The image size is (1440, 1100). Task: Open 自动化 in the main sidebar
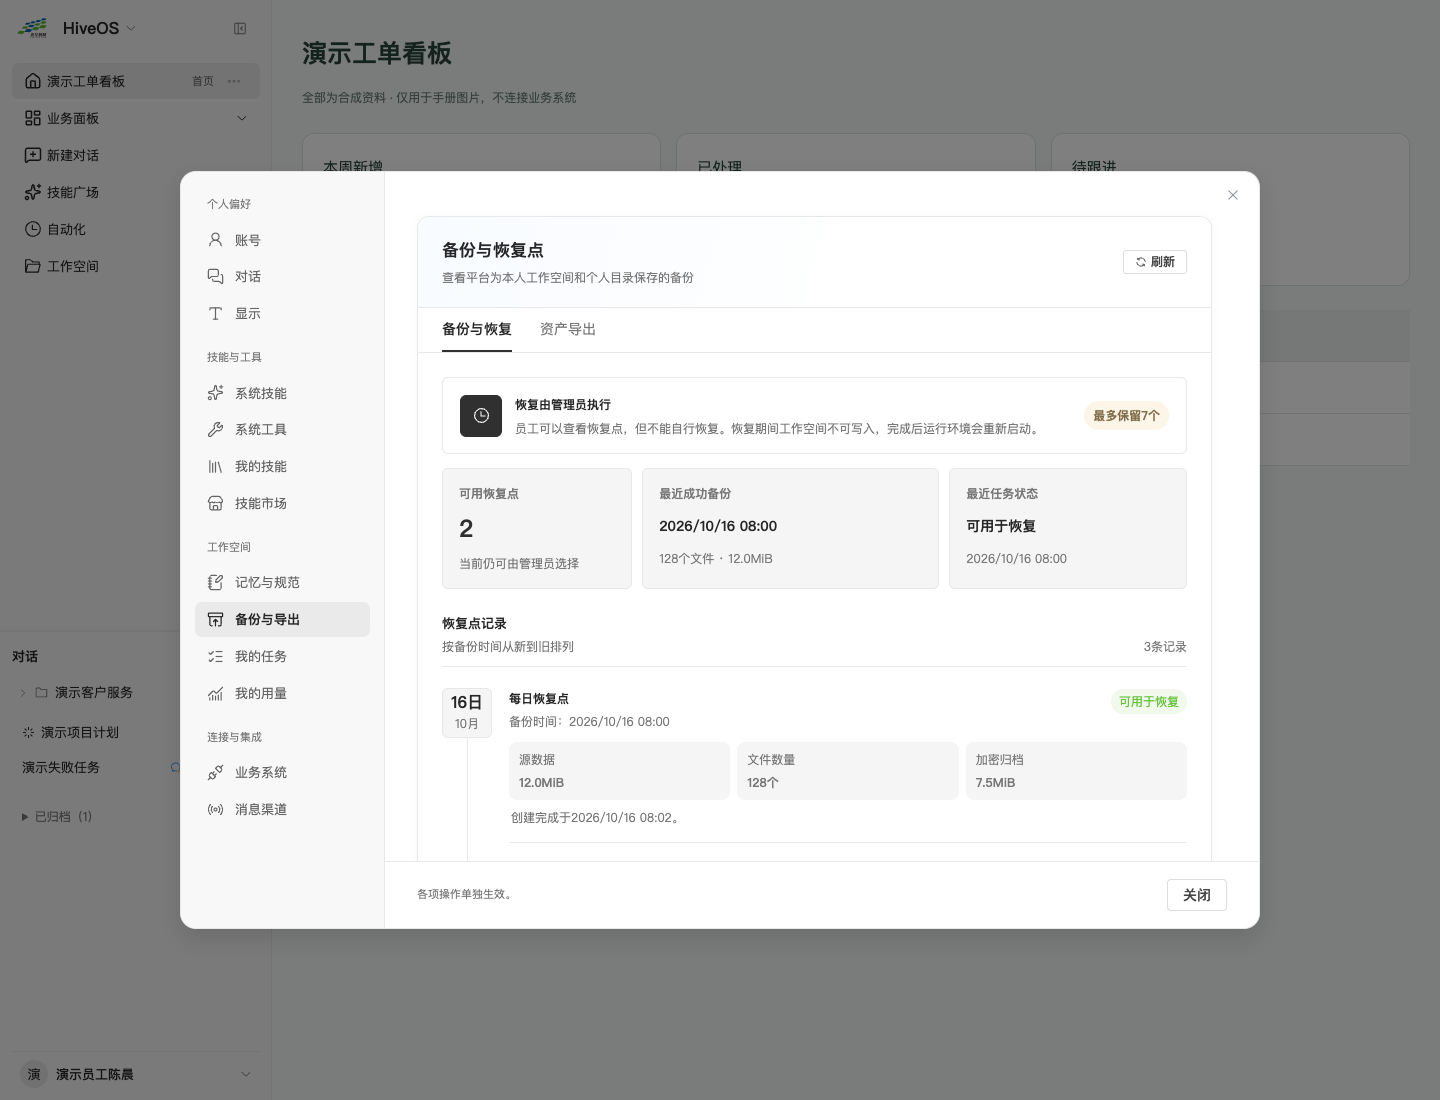click(x=136, y=229)
